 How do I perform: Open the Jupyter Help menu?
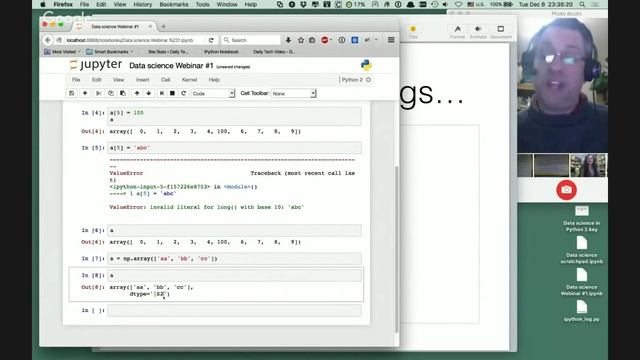[x=214, y=80]
